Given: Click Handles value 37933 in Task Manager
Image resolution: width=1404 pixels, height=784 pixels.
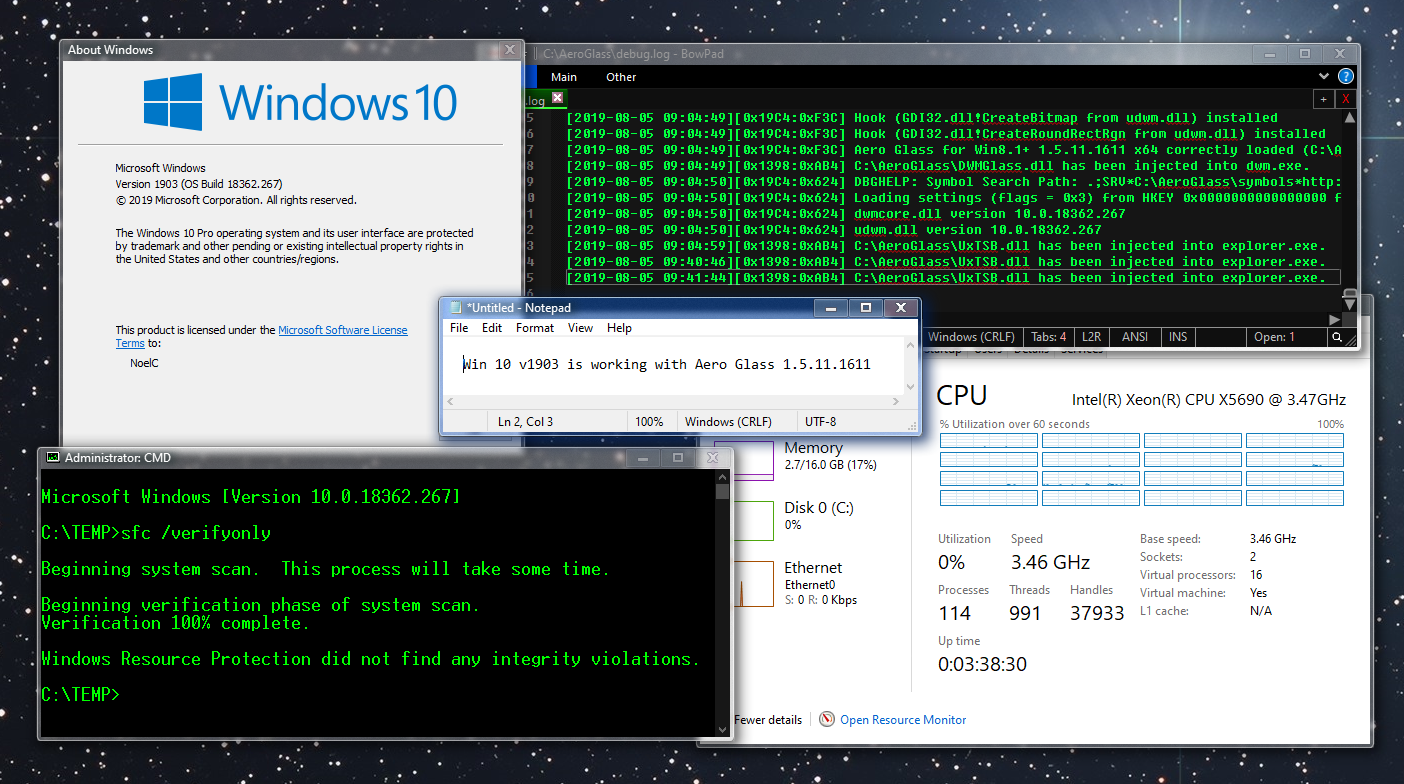Looking at the screenshot, I should click(x=1097, y=613).
